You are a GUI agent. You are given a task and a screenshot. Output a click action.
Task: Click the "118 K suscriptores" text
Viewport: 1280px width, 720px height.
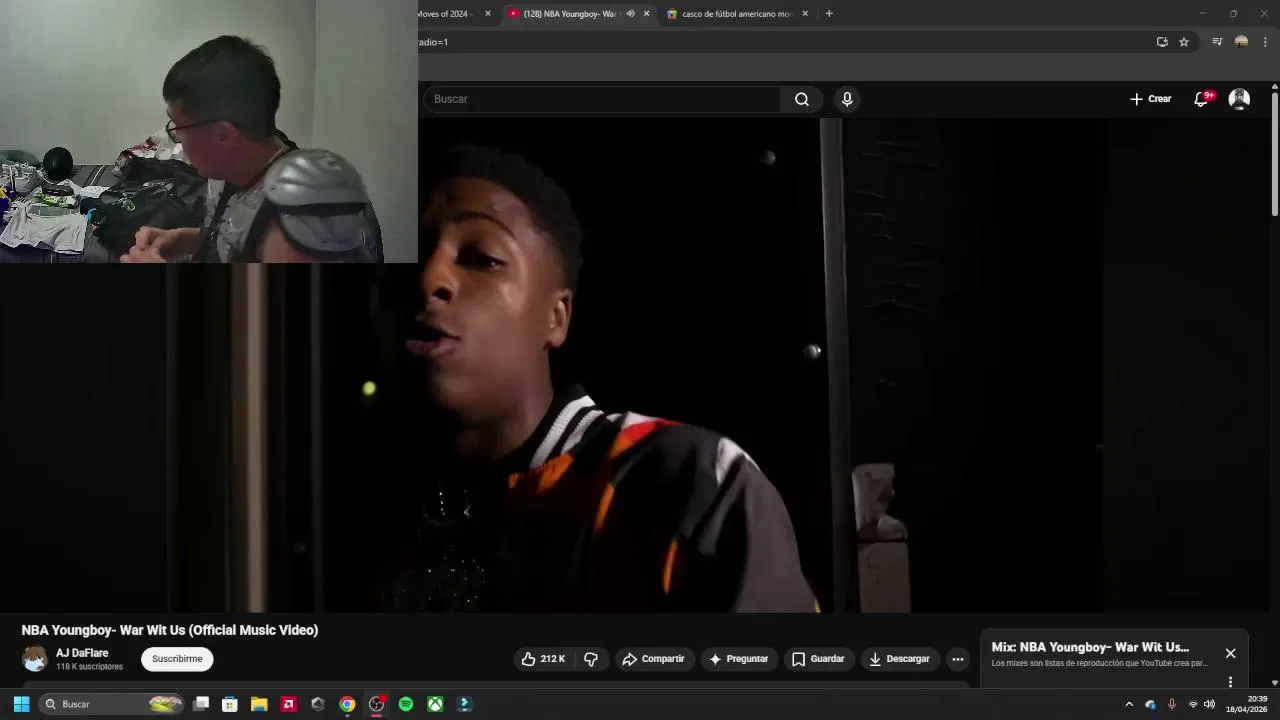[x=89, y=667]
